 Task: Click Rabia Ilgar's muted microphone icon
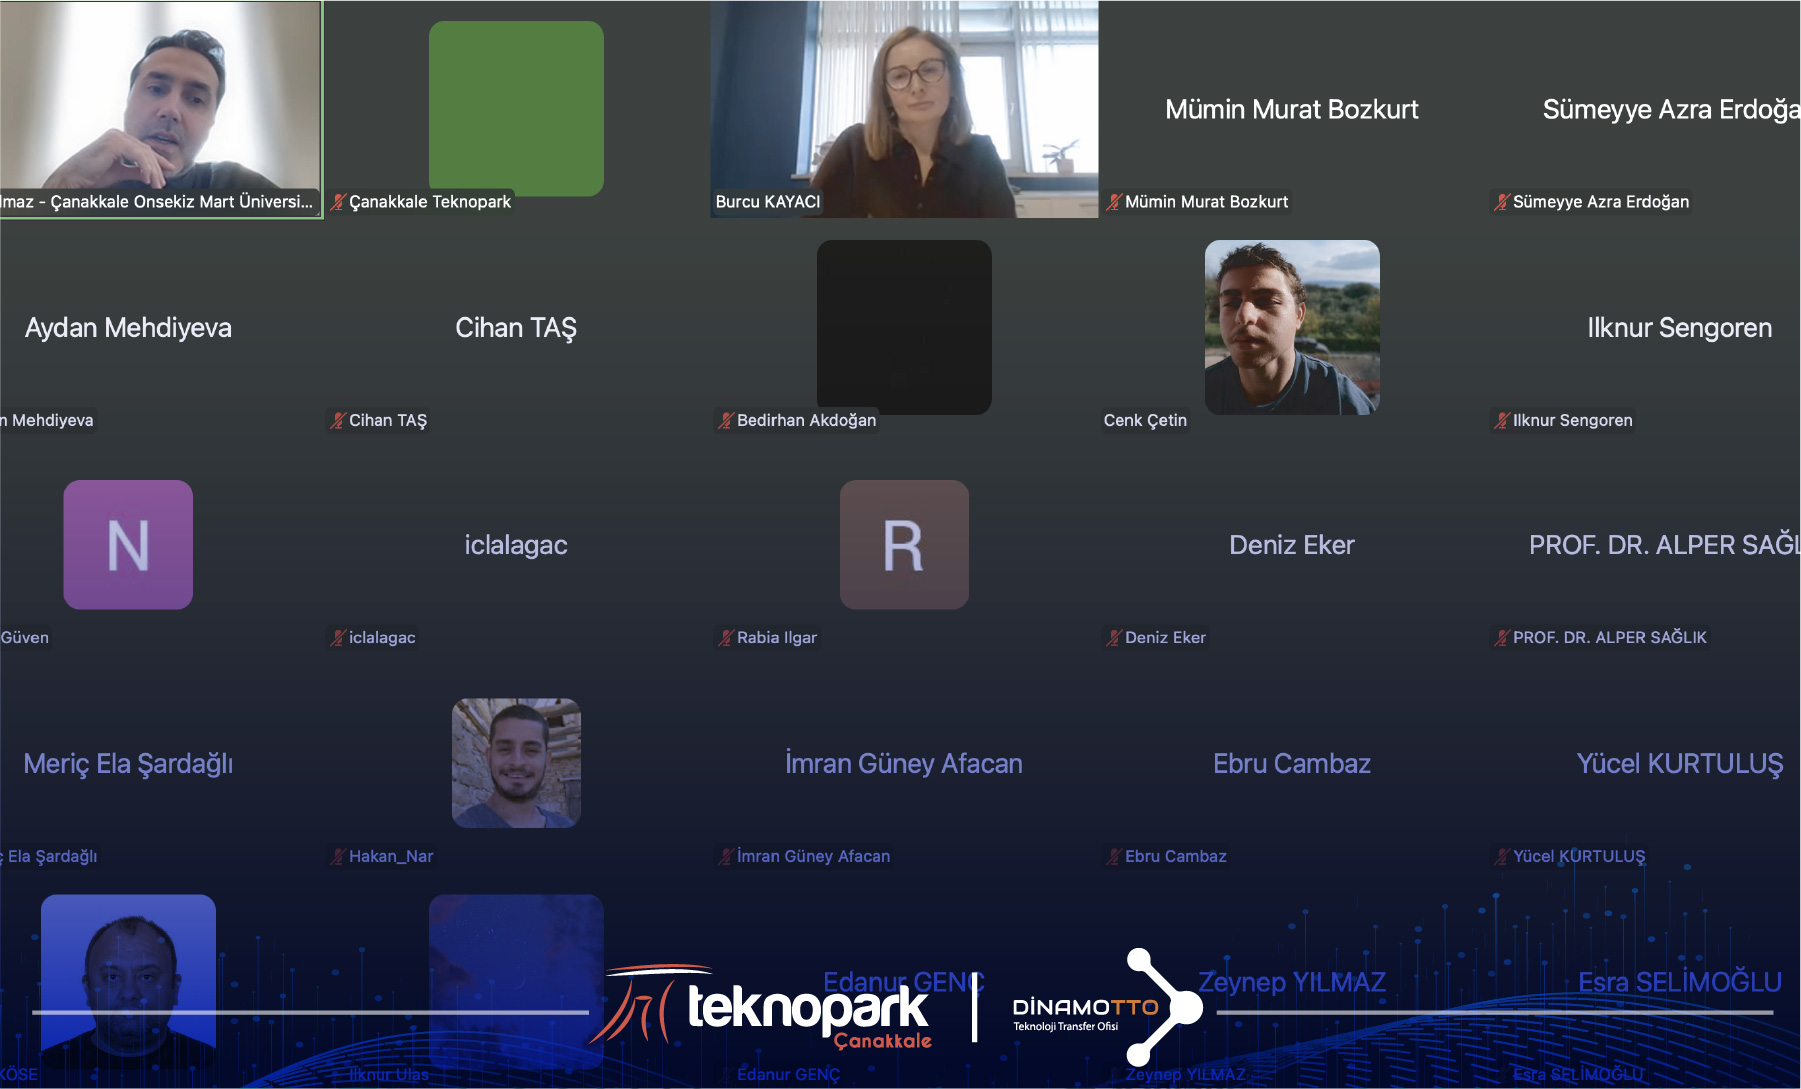(726, 638)
